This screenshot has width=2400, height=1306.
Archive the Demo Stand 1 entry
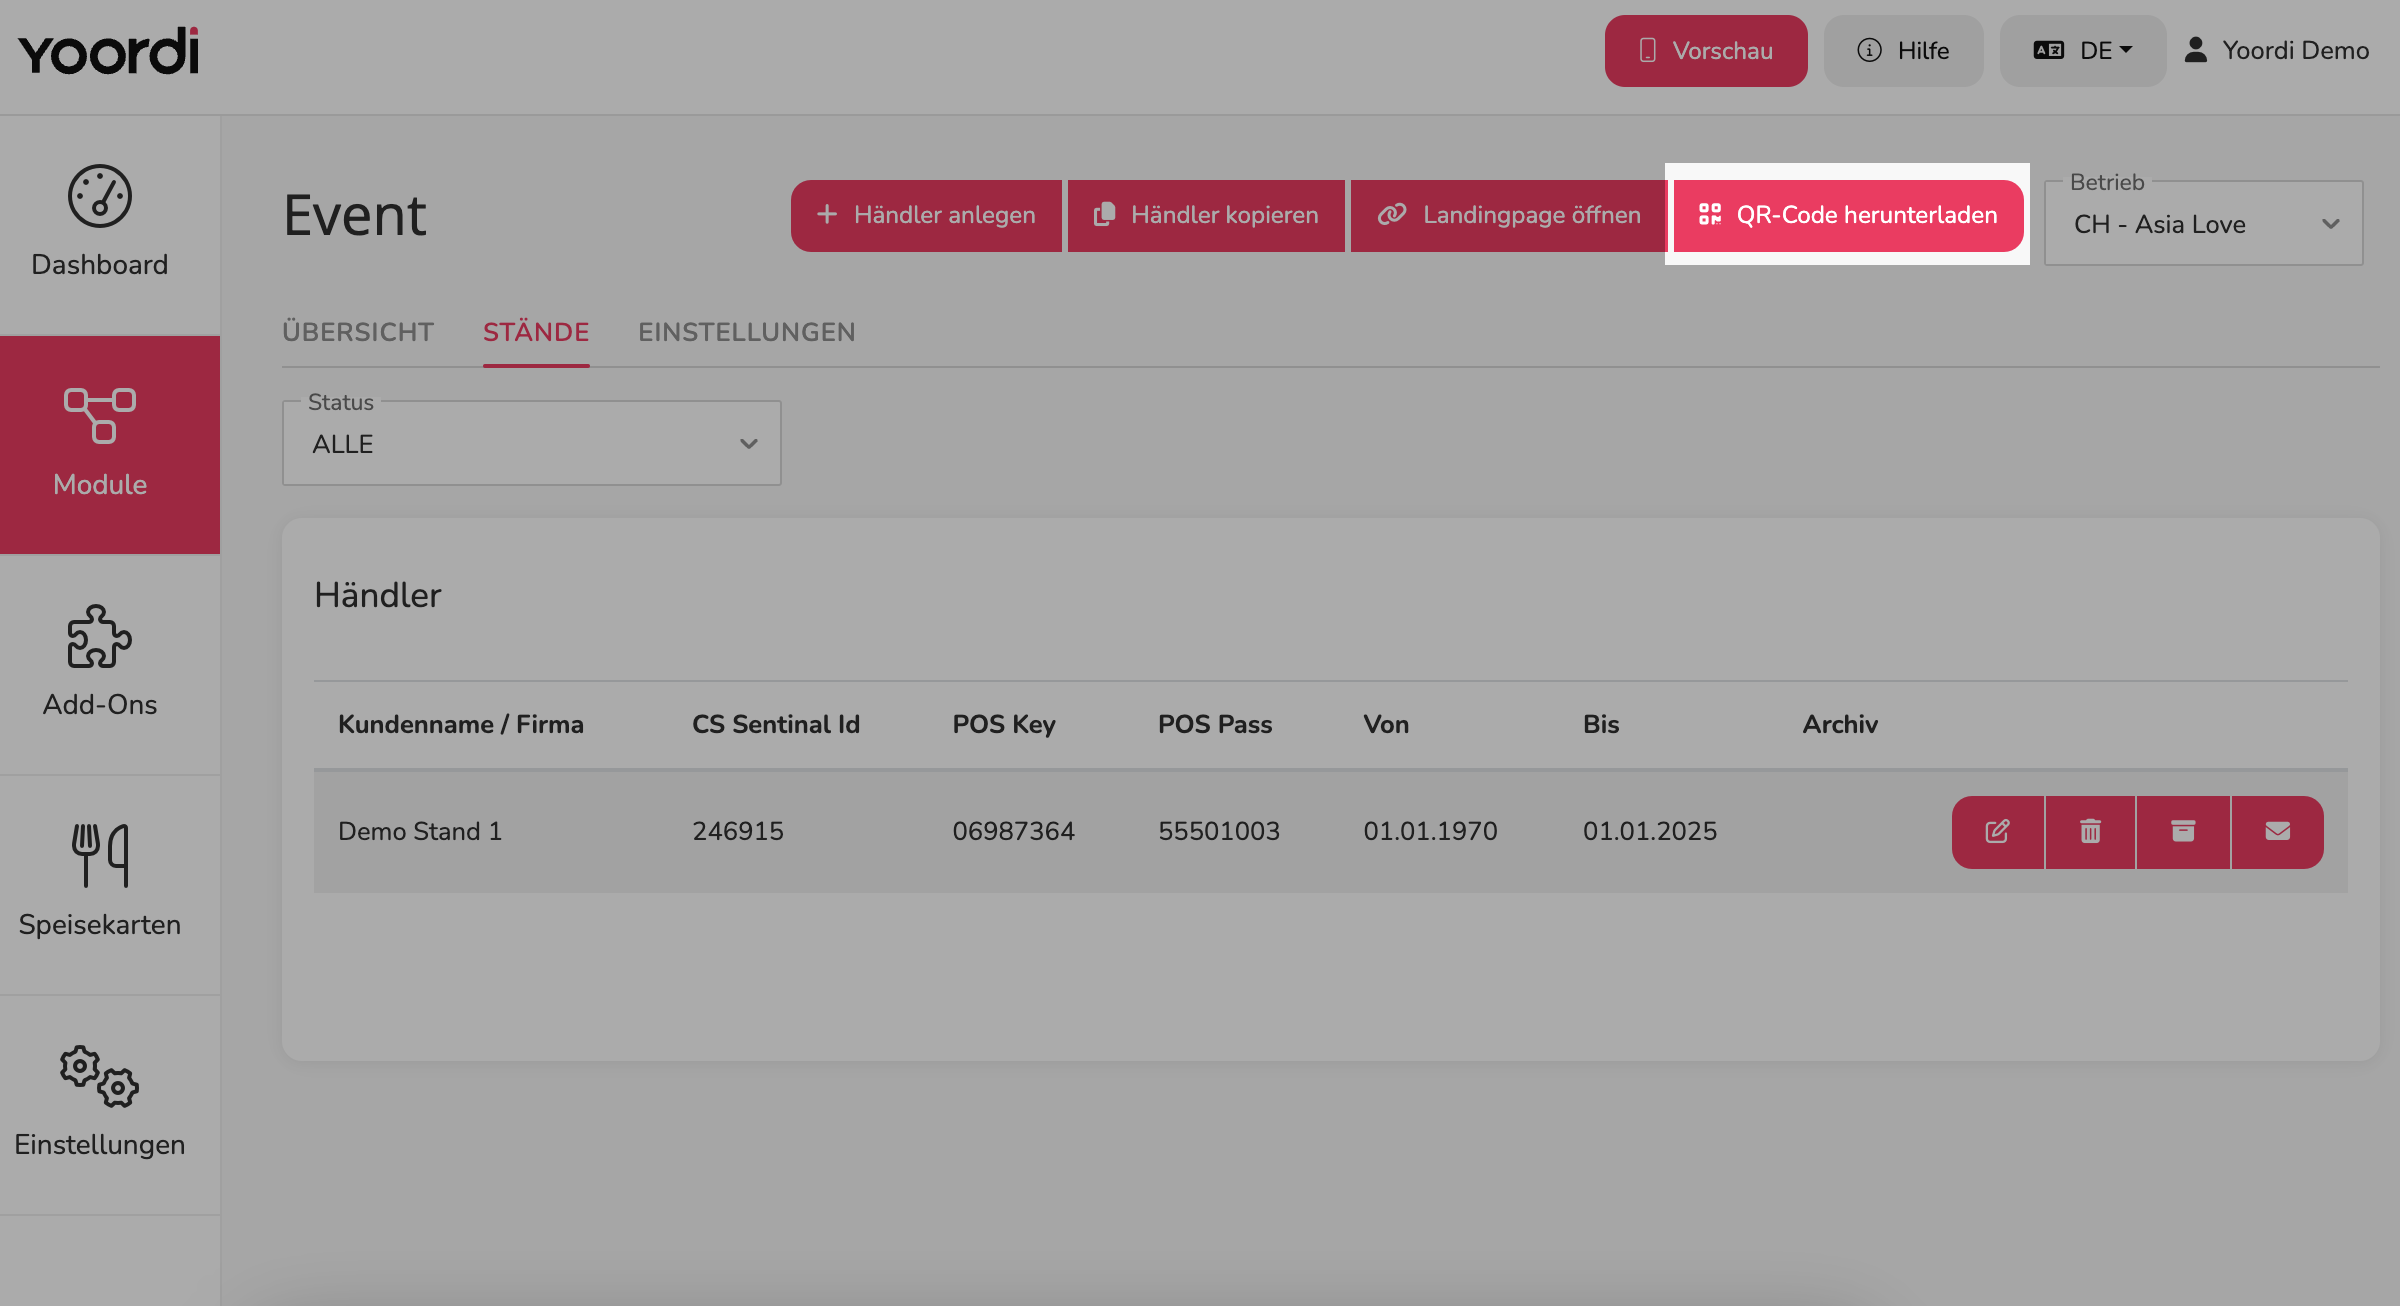point(2183,831)
